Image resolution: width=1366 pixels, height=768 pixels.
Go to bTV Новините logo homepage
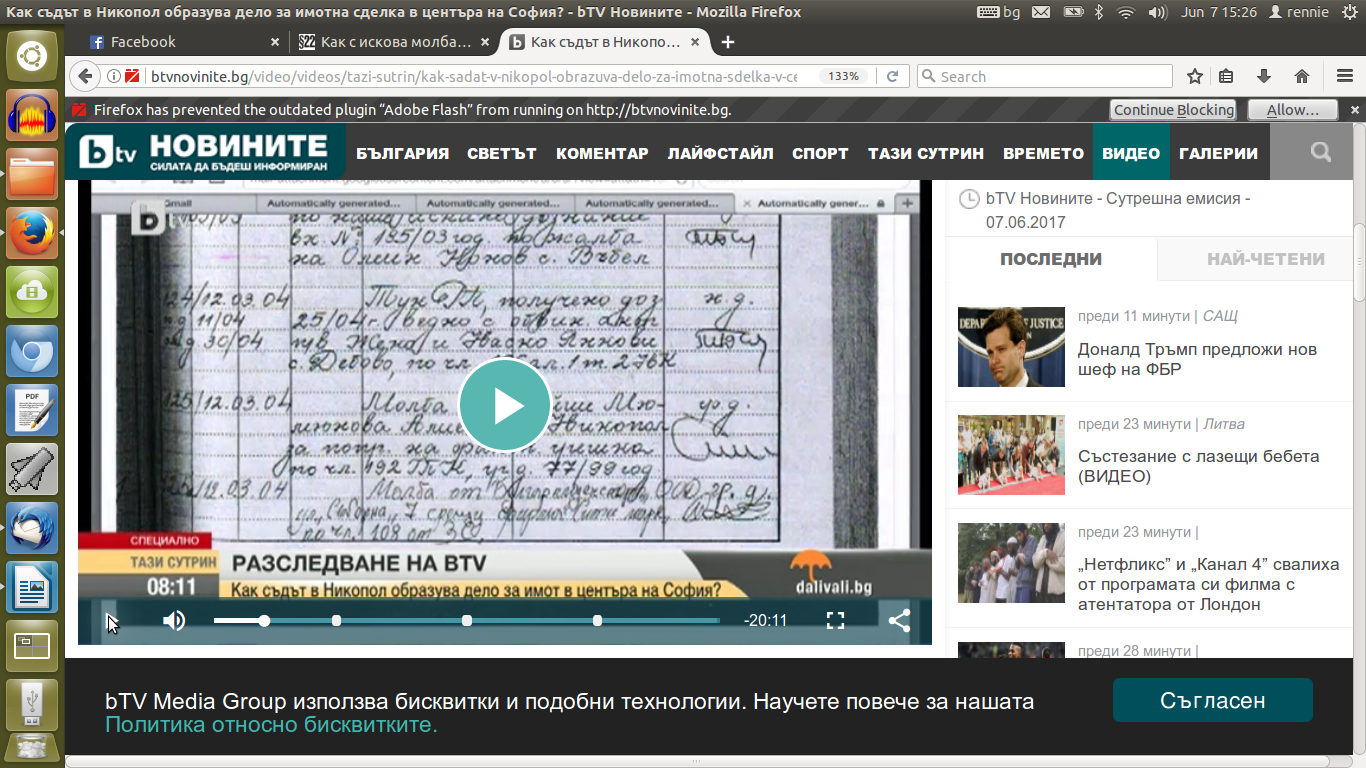click(205, 151)
